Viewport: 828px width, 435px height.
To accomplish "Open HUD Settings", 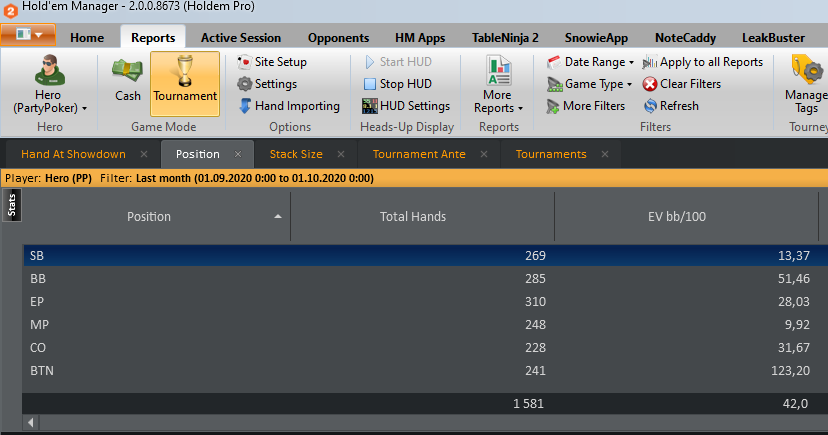I will pyautogui.click(x=406, y=106).
